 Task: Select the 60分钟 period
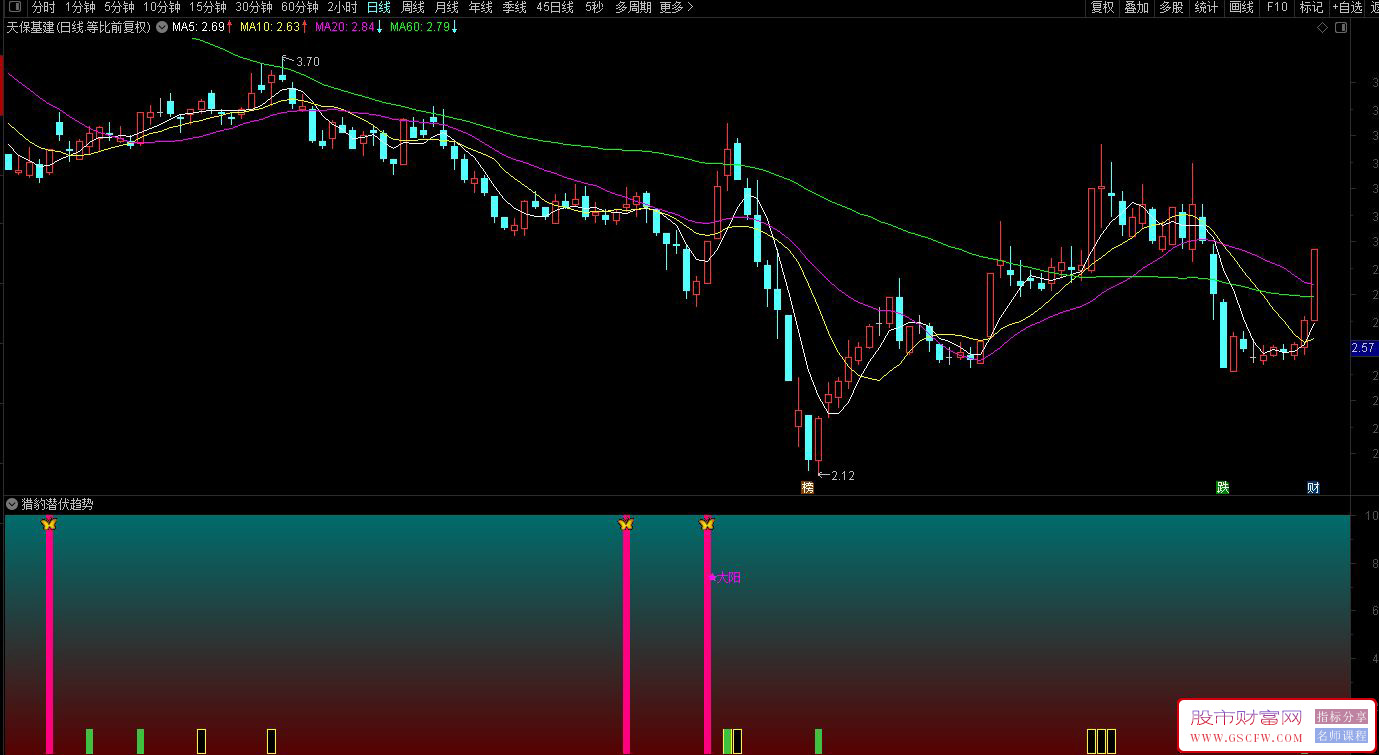[299, 7]
